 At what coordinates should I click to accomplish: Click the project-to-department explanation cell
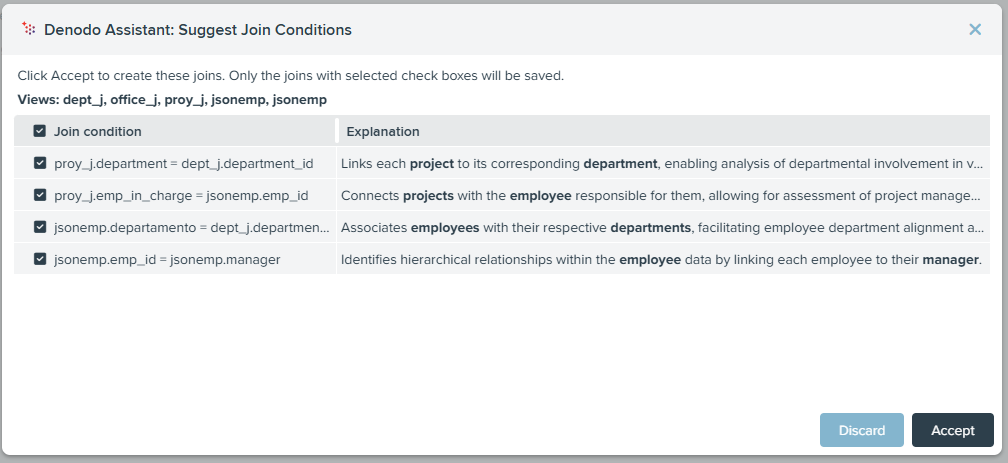pos(662,163)
